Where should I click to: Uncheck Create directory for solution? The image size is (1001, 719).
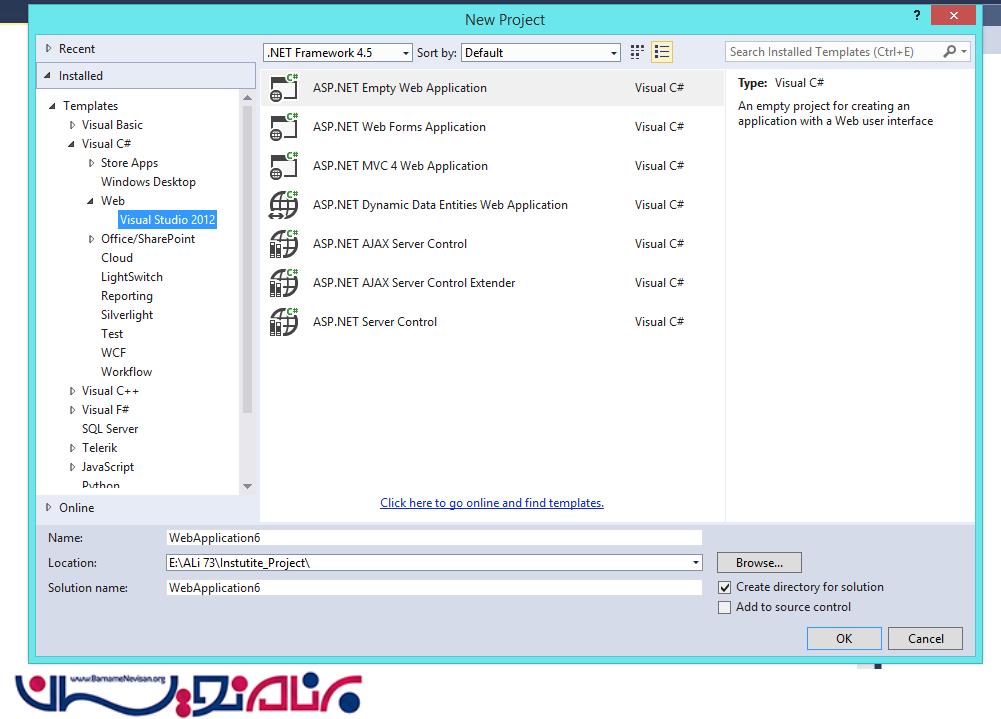725,588
